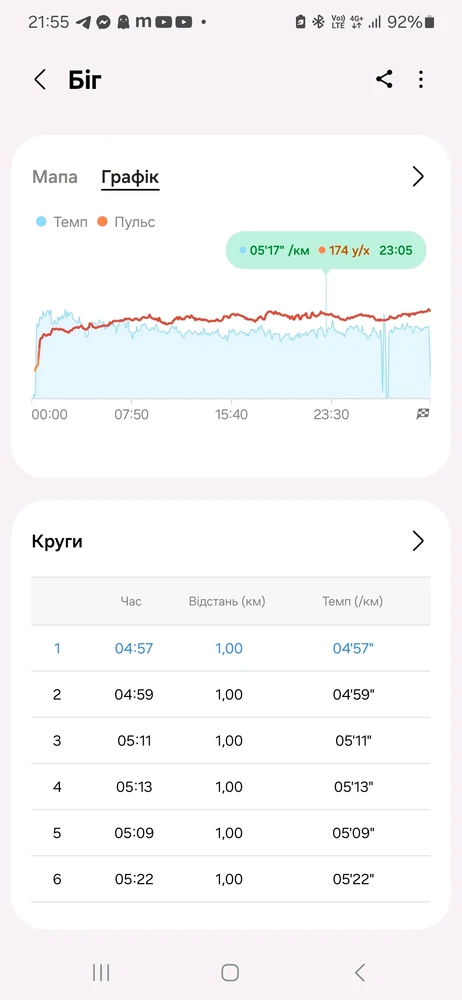Open the three-dot more options menu
Image resolution: width=462 pixels, height=1000 pixels.
[x=421, y=80]
